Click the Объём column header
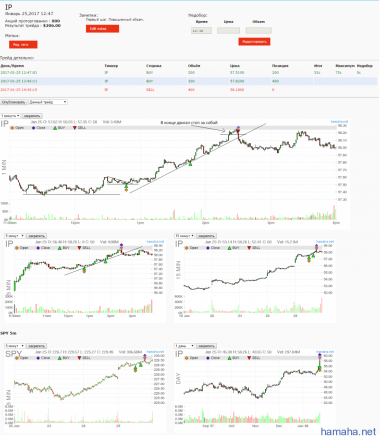 (194, 66)
